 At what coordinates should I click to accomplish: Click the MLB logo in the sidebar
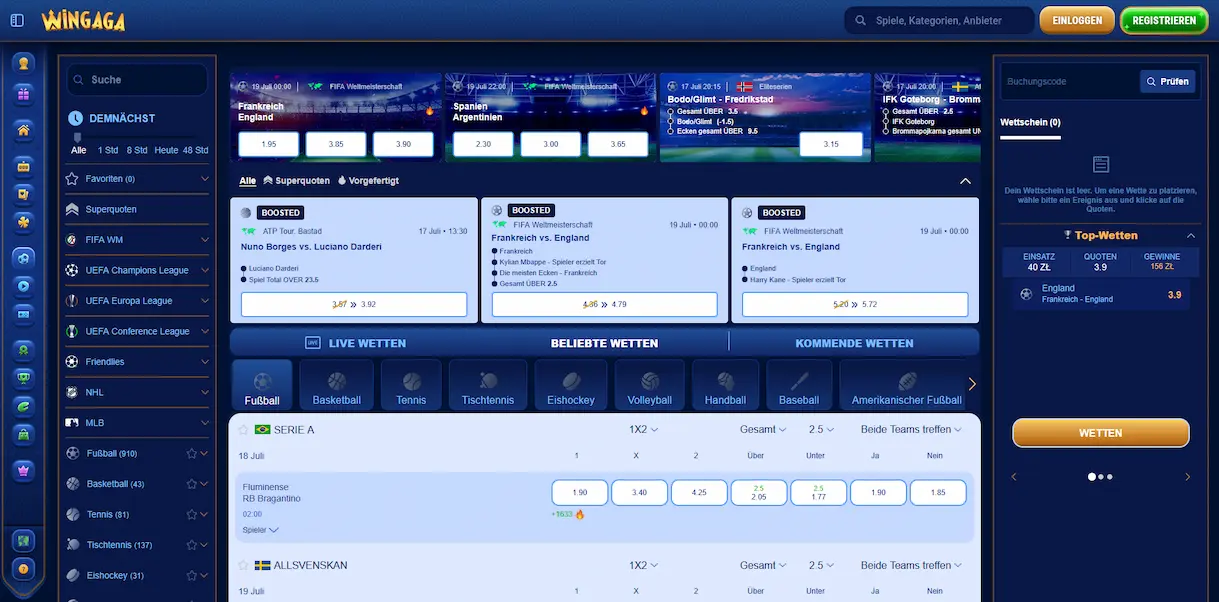72,423
